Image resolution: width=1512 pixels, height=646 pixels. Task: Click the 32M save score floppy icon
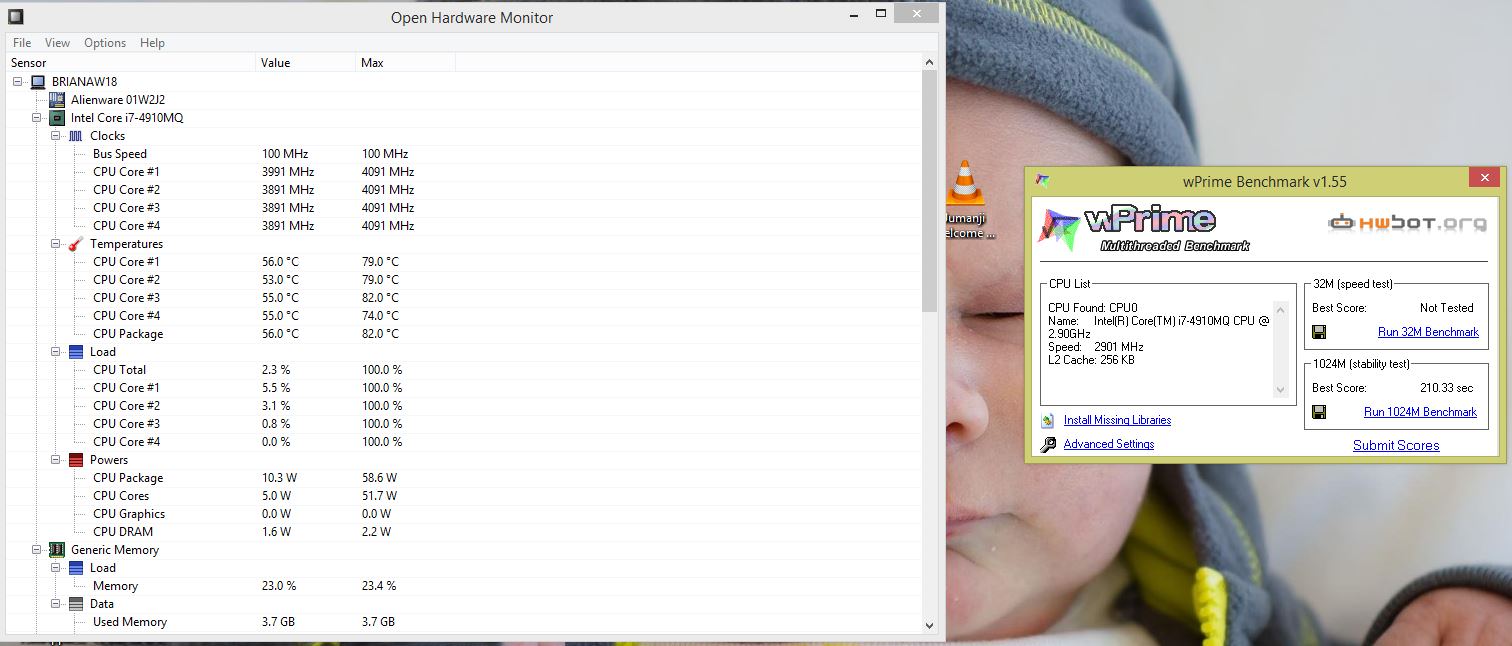tap(1319, 332)
